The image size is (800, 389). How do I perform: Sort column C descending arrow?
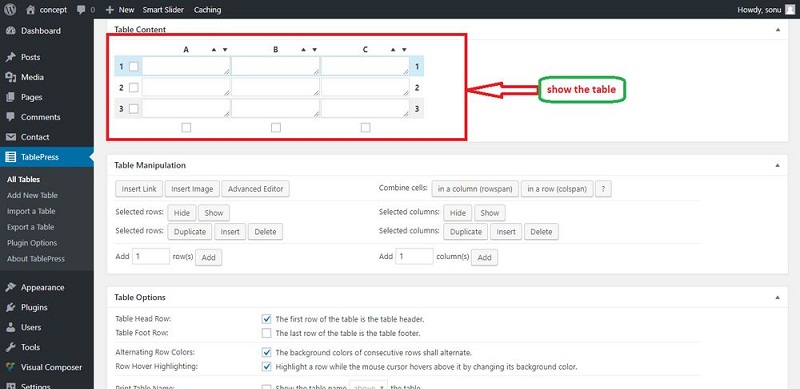point(404,50)
